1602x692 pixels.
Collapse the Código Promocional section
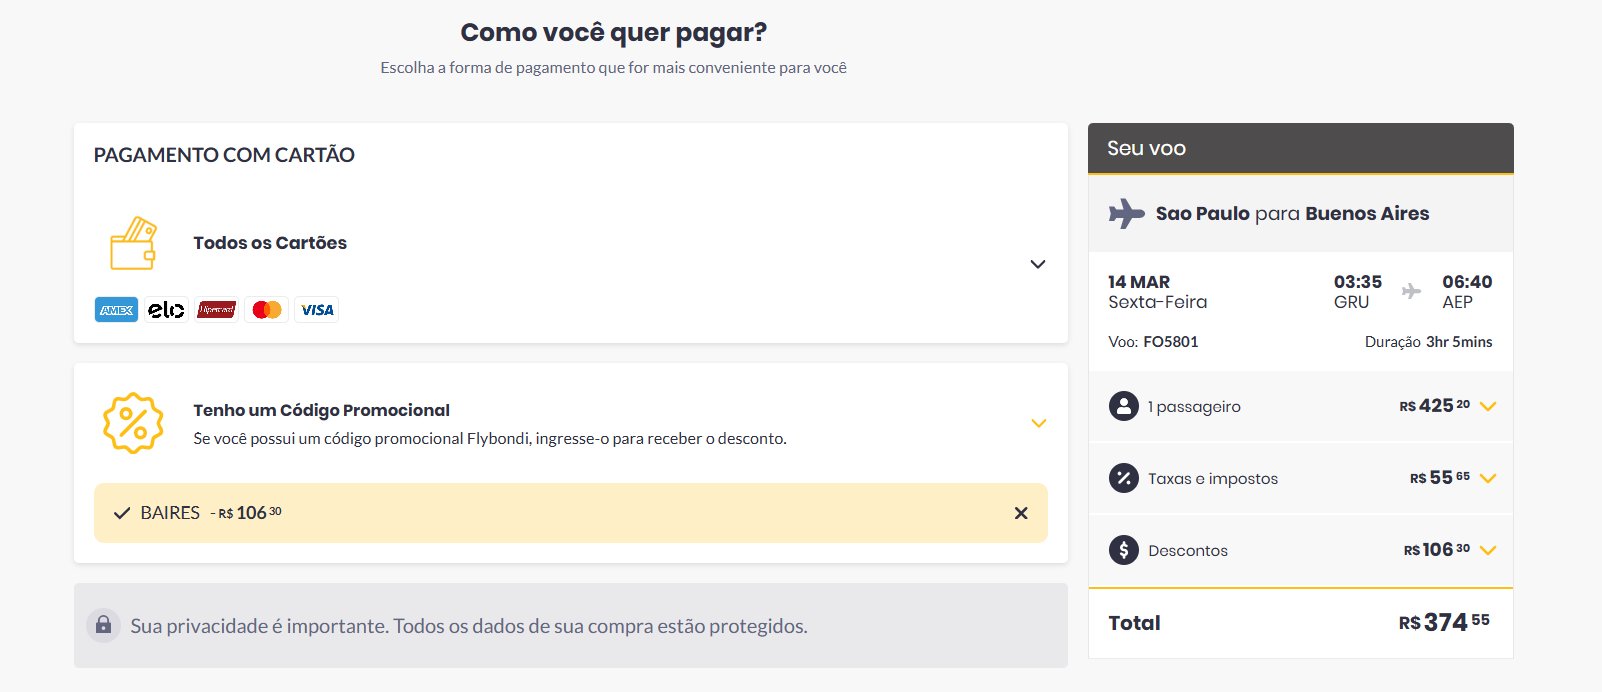[x=1038, y=423]
